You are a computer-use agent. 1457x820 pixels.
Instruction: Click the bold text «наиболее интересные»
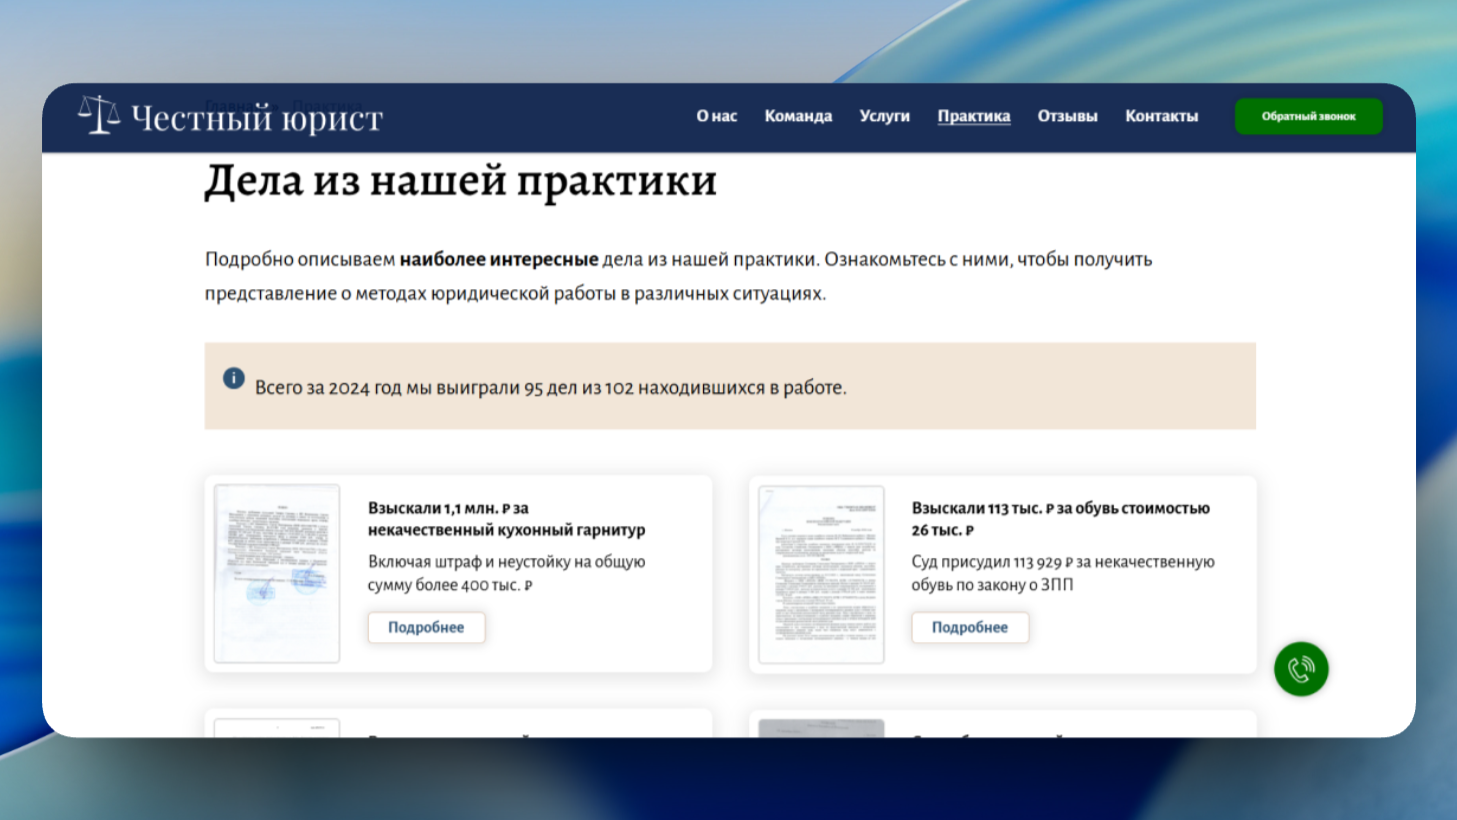pyautogui.click(x=499, y=259)
